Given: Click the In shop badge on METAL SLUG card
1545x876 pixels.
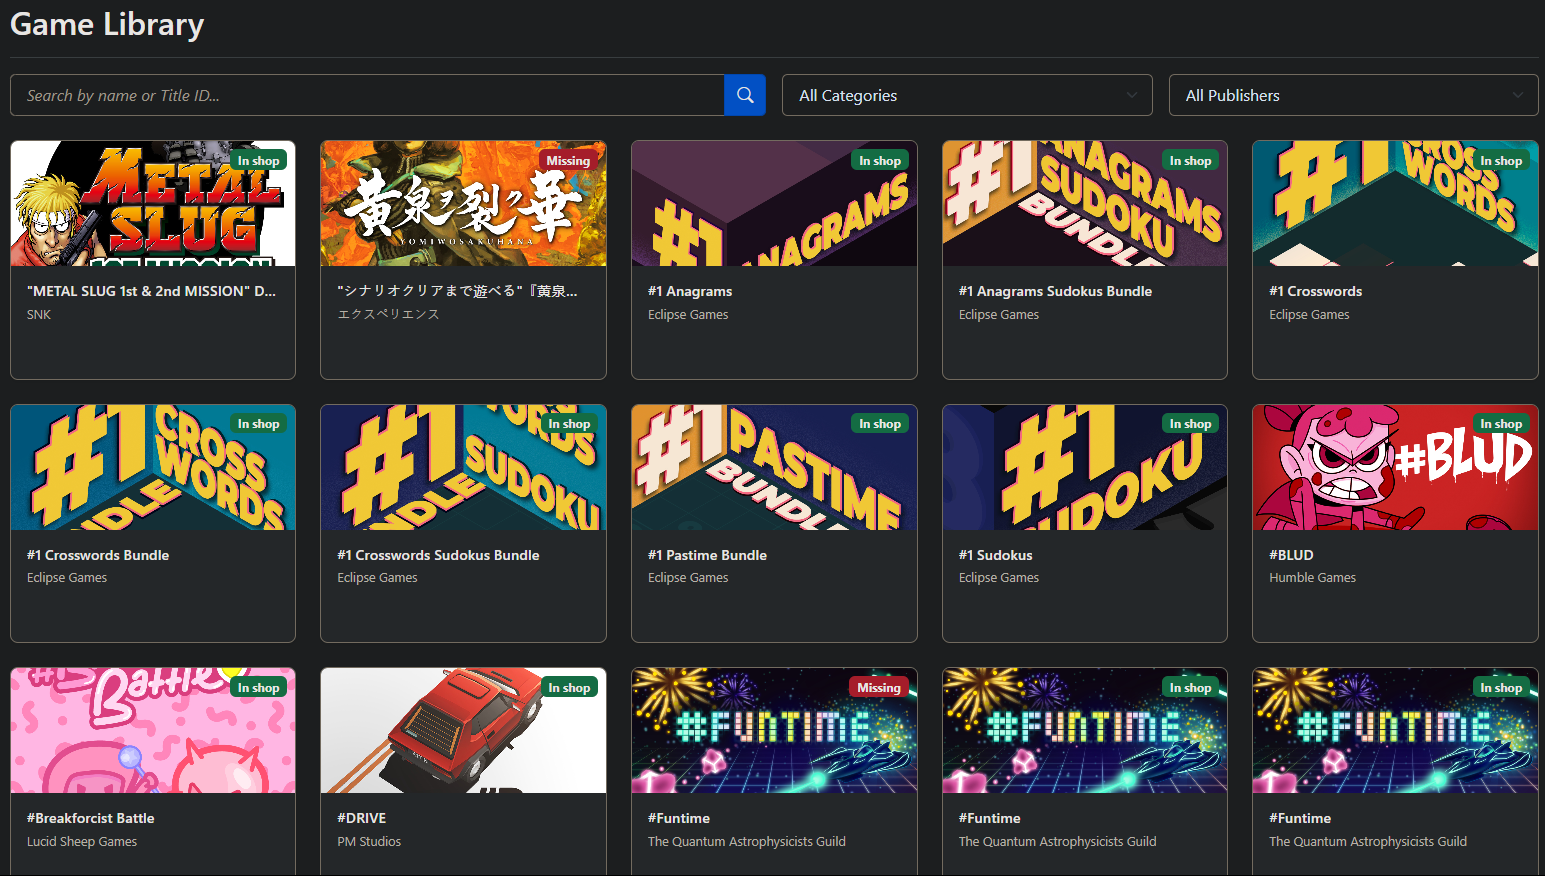Looking at the screenshot, I should point(258,160).
